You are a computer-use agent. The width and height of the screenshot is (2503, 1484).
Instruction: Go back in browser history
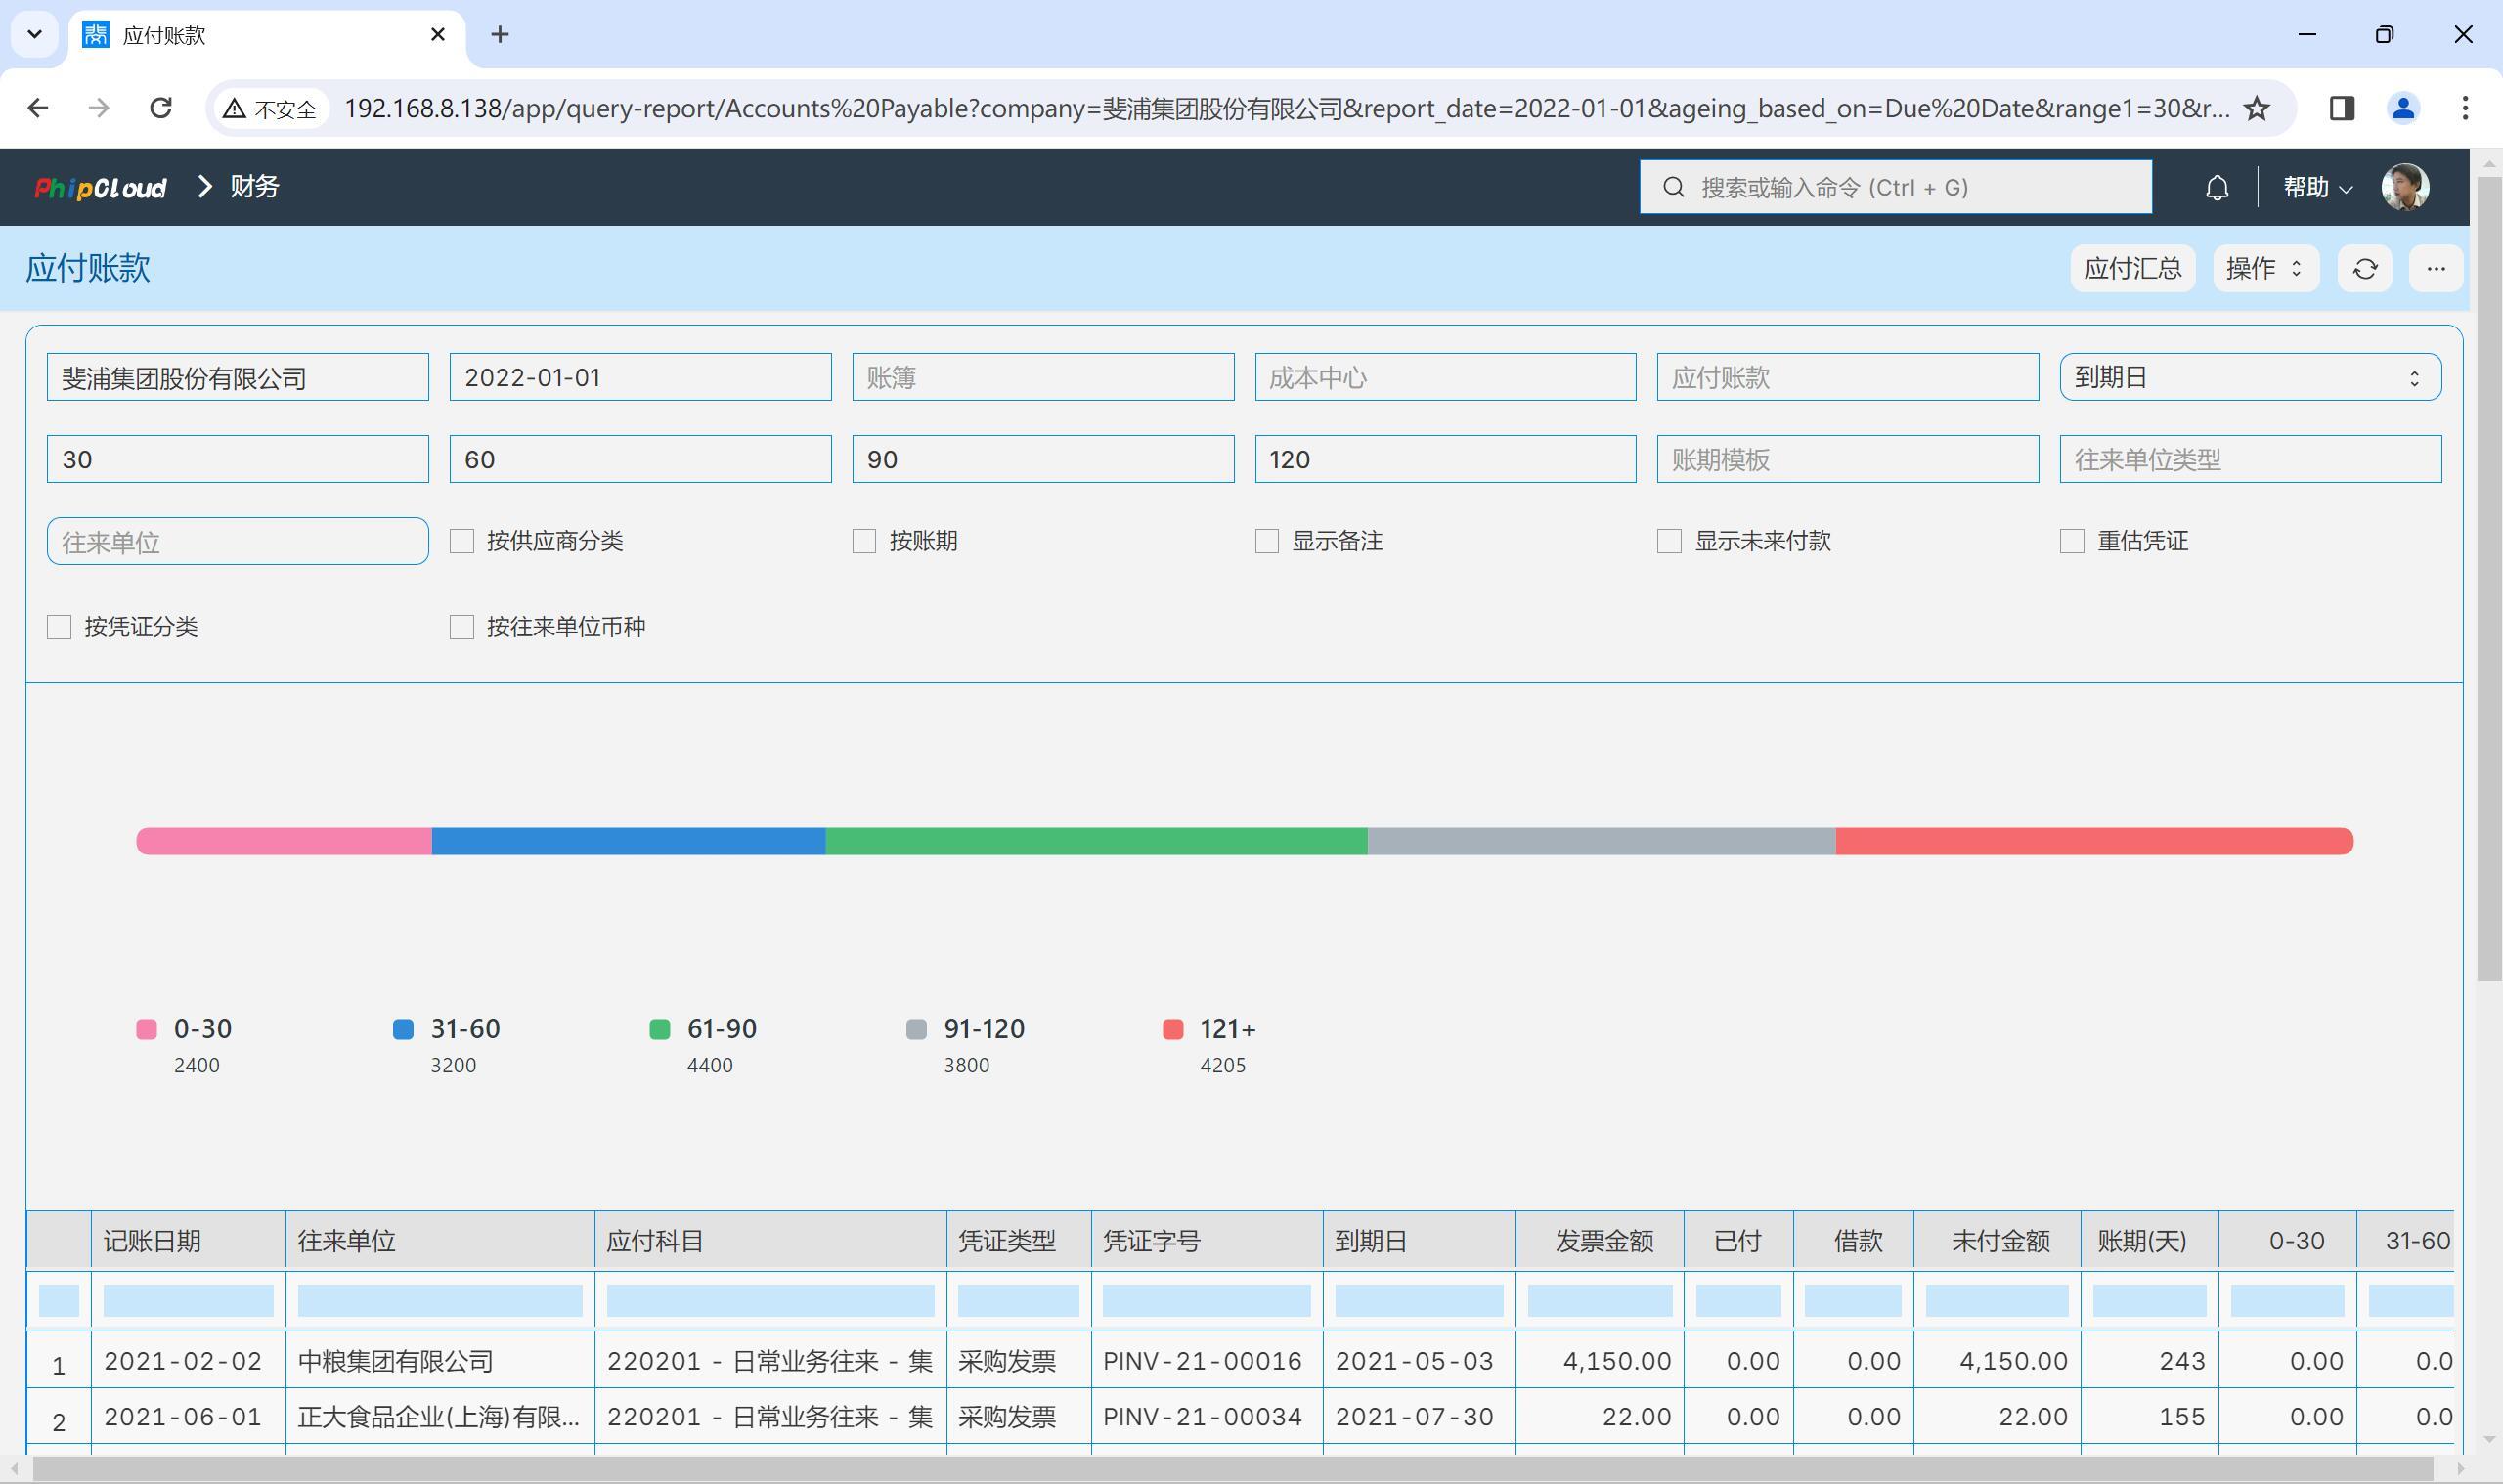(x=38, y=108)
